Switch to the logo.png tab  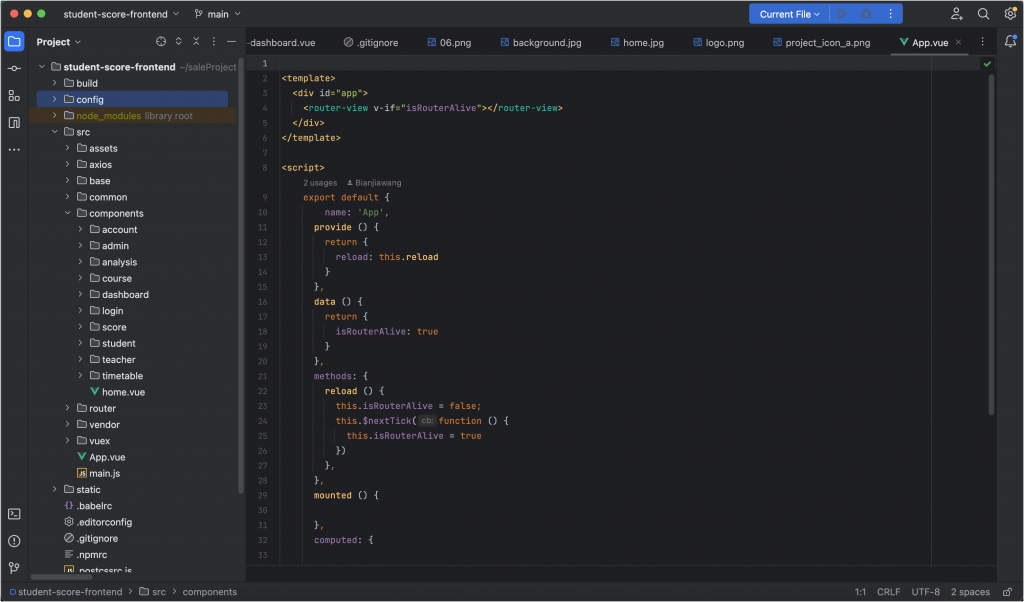pos(718,43)
